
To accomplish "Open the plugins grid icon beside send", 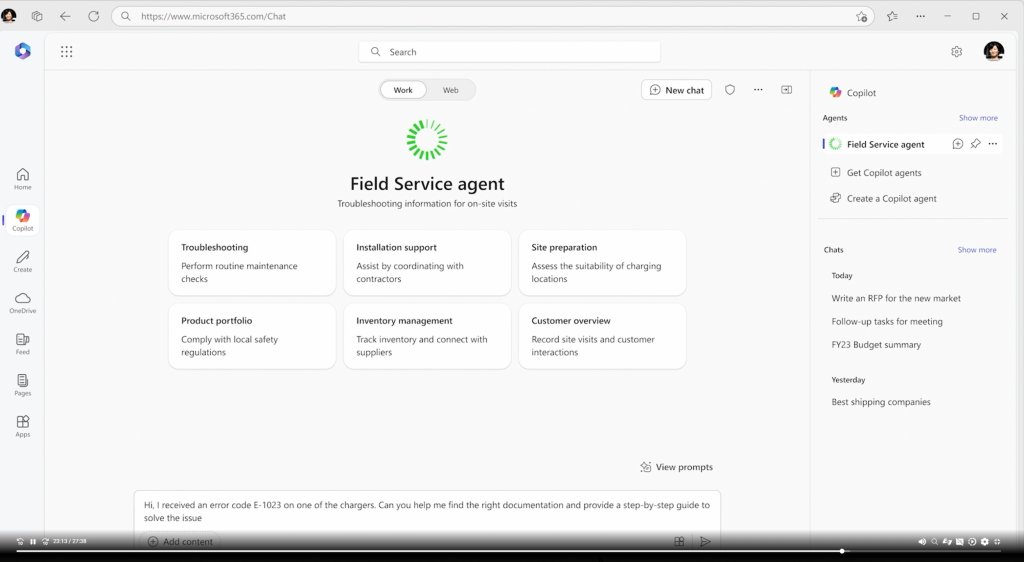I will [679, 541].
